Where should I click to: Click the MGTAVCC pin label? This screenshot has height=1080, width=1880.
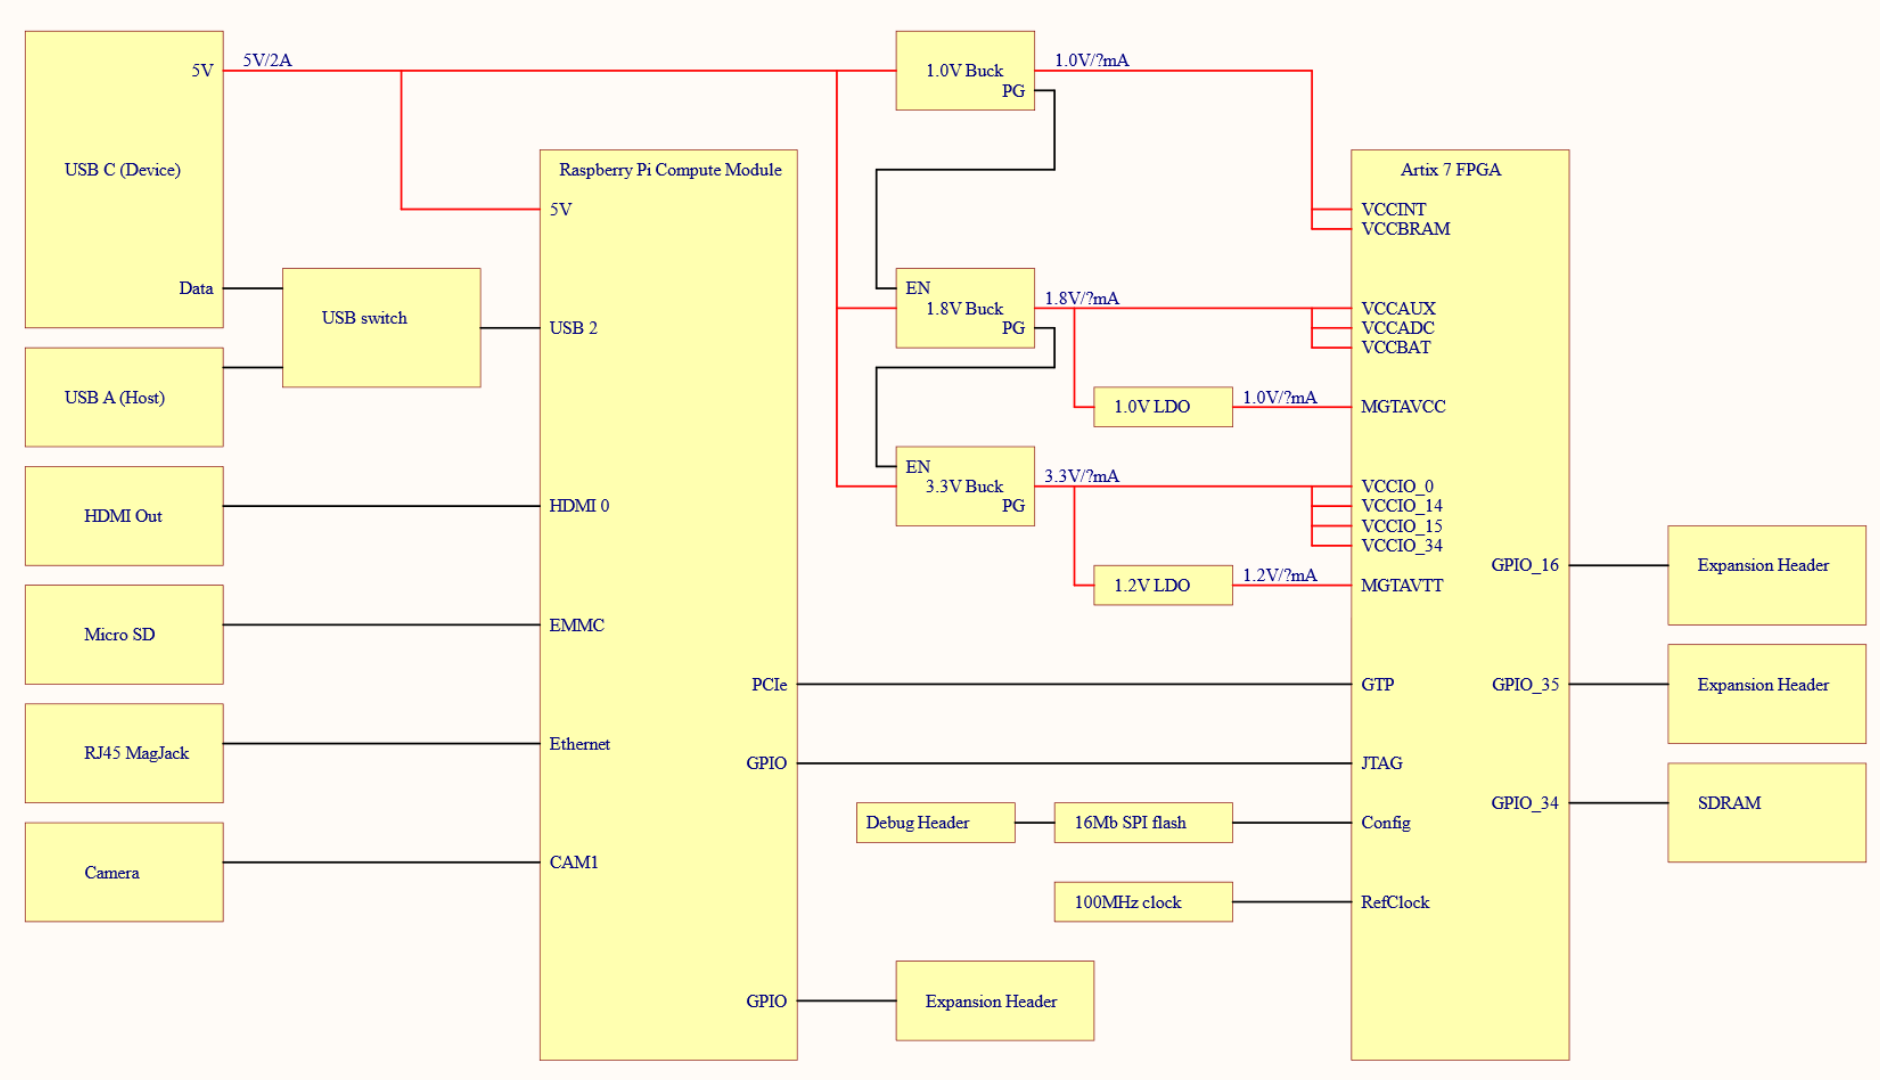coord(1403,407)
